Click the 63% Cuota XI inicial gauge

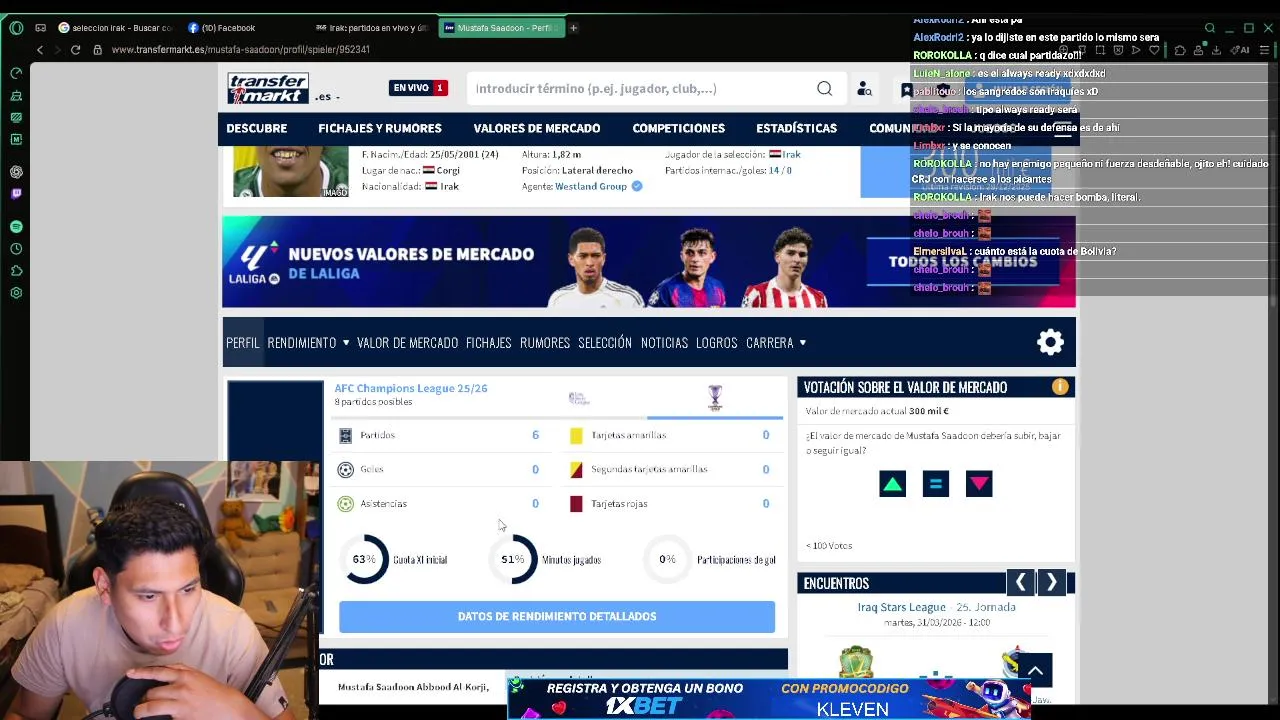tap(364, 559)
